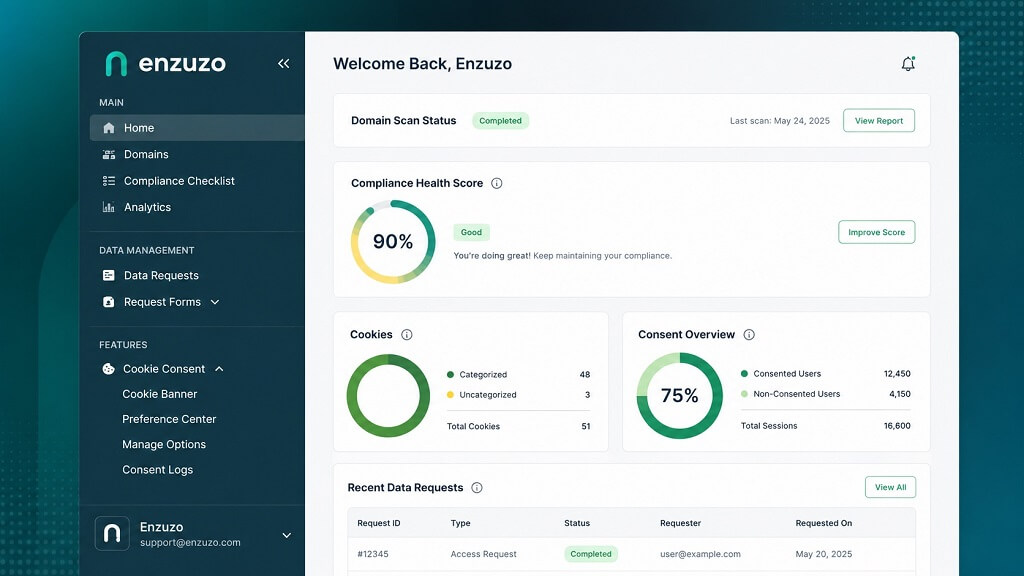Click the Compliance Checklist list icon
The height and width of the screenshot is (576, 1024).
(108, 181)
